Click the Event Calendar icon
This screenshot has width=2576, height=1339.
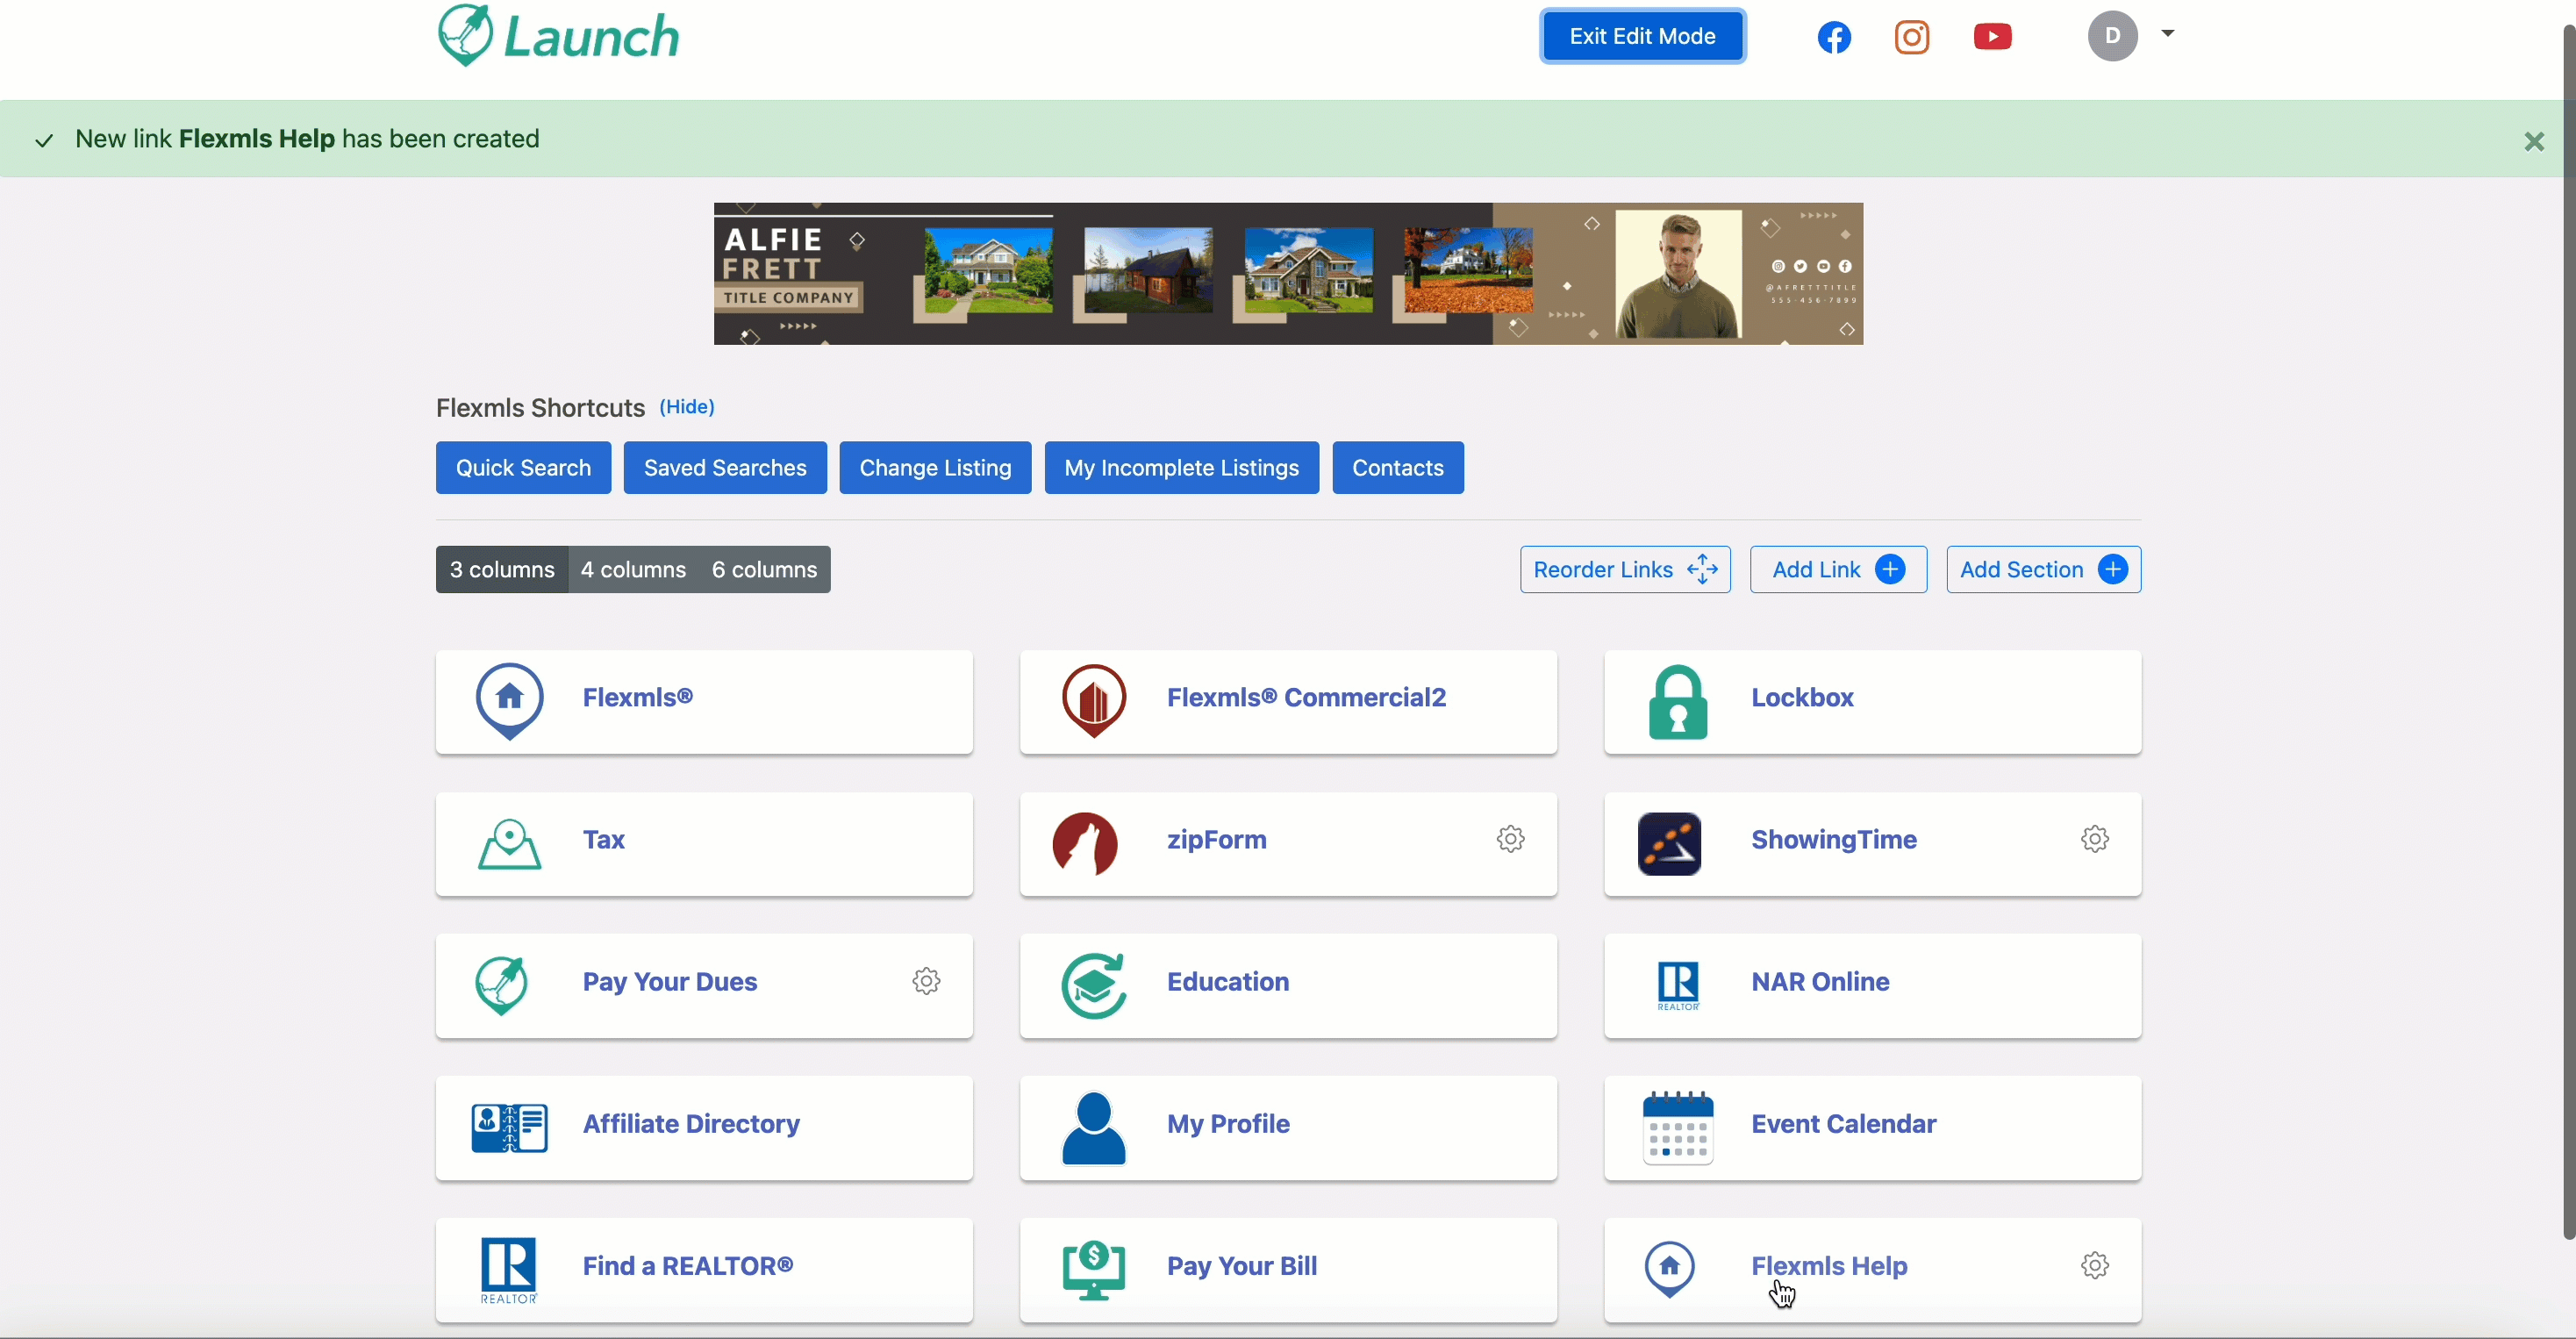click(x=1677, y=1128)
